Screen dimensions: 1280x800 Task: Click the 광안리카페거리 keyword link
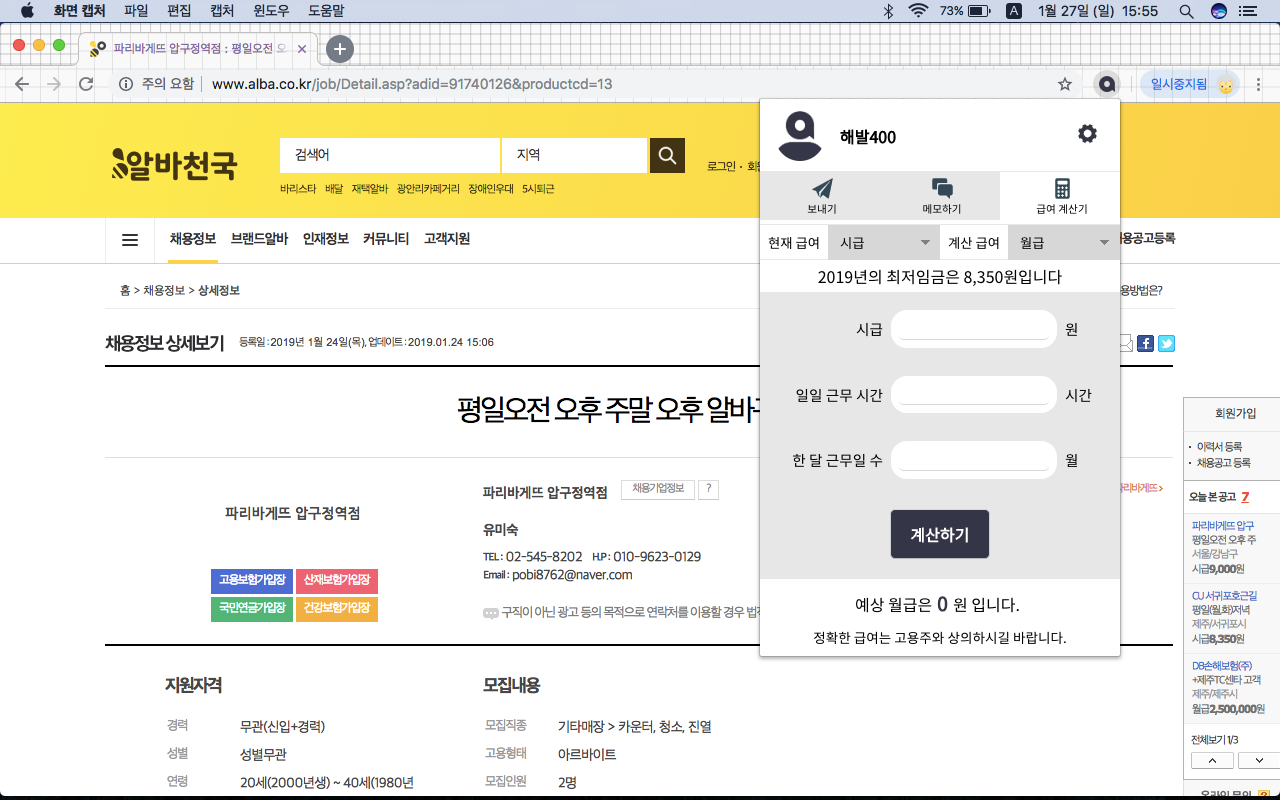pyautogui.click(x=428, y=189)
